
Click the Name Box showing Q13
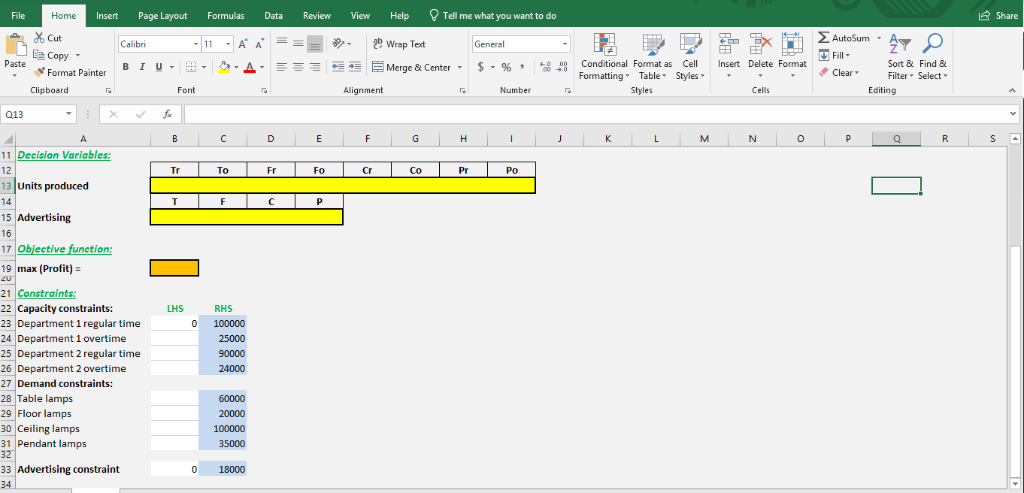(33, 114)
